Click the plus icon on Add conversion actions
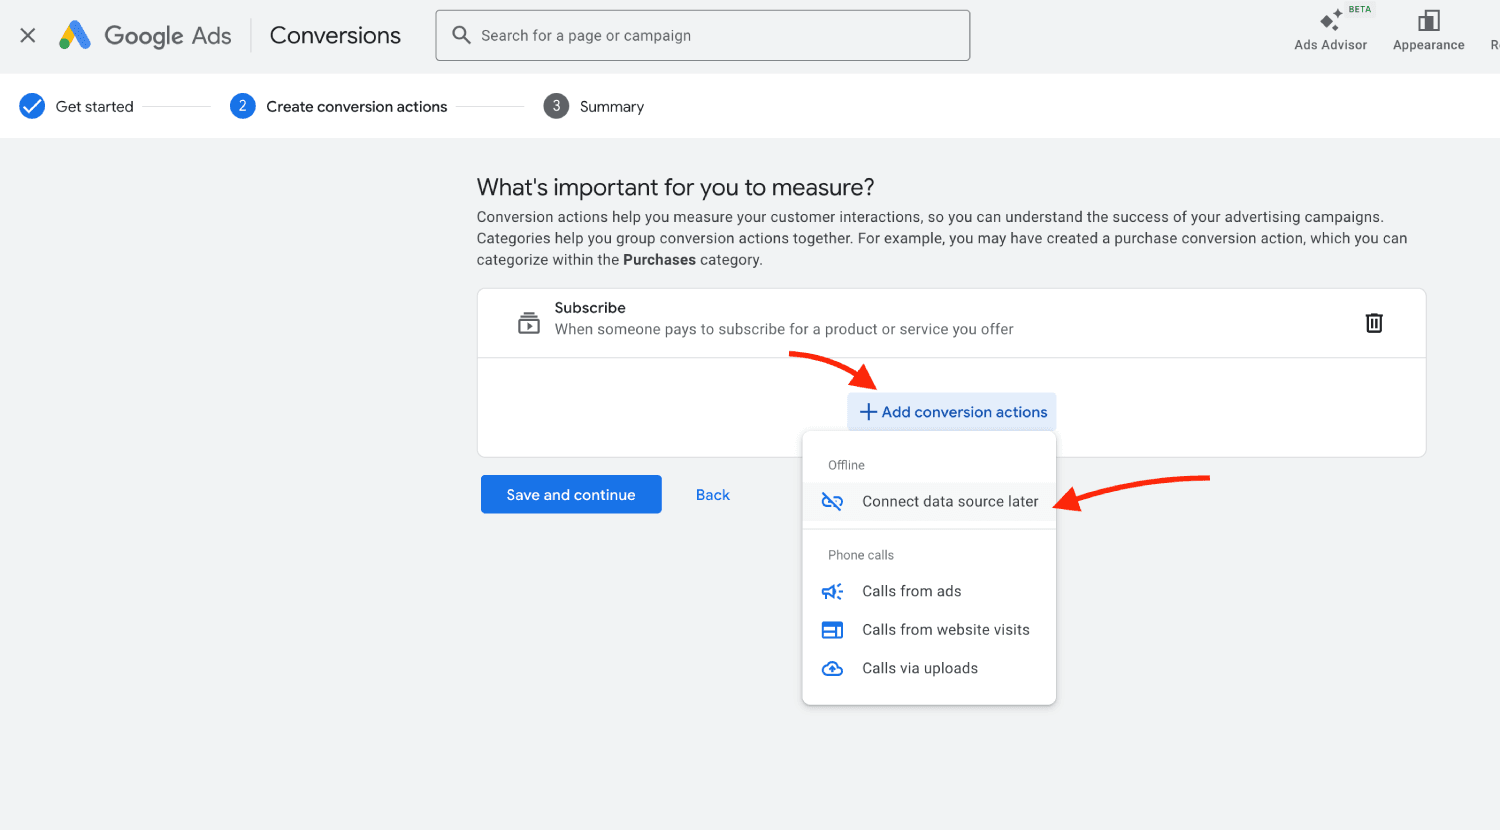Viewport: 1500px width, 830px height. (868, 412)
